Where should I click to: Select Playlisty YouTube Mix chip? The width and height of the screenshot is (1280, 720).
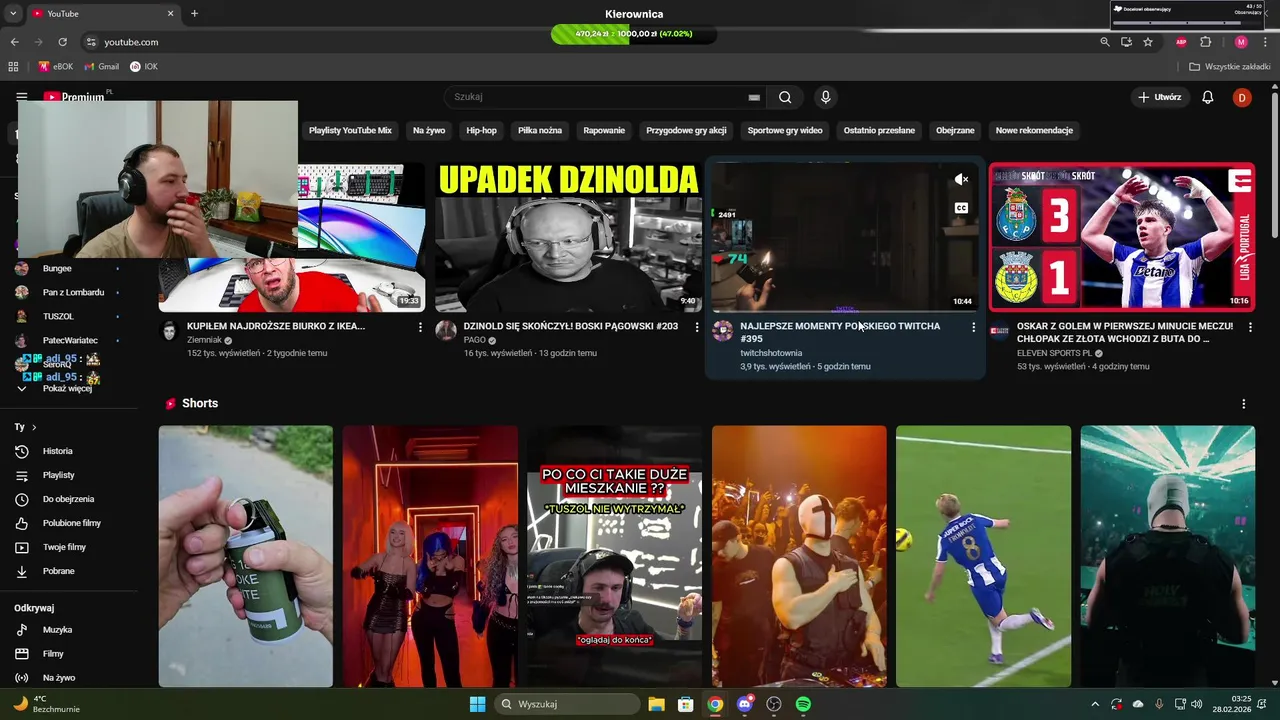350,130
